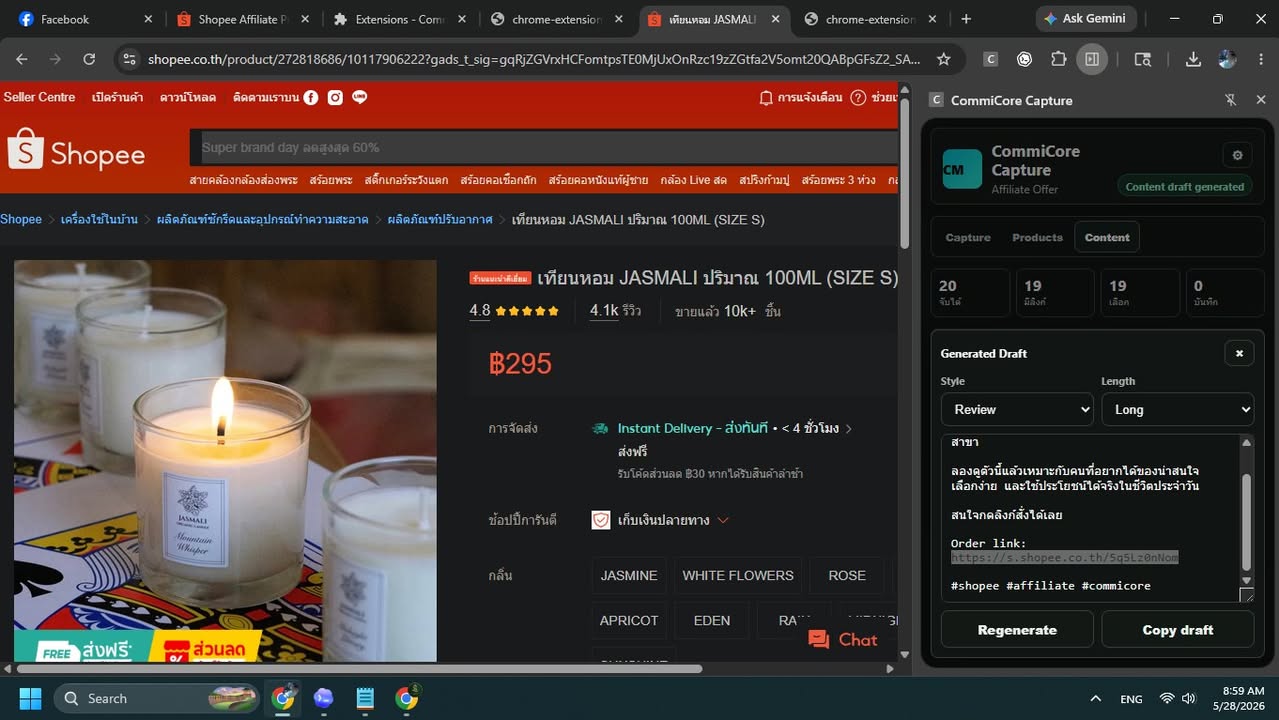This screenshot has width=1279, height=720.
Task: Reload the Shopee page
Action: point(89,59)
